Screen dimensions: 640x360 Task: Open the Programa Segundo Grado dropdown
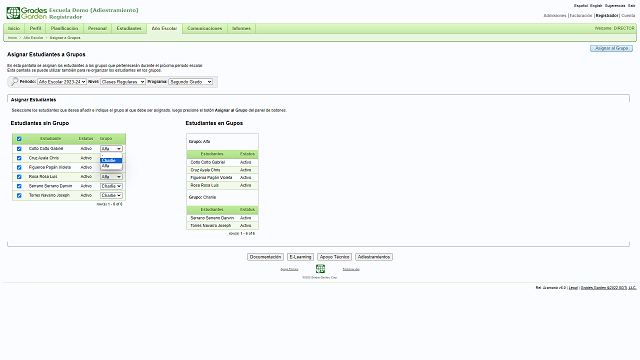pyautogui.click(x=191, y=82)
